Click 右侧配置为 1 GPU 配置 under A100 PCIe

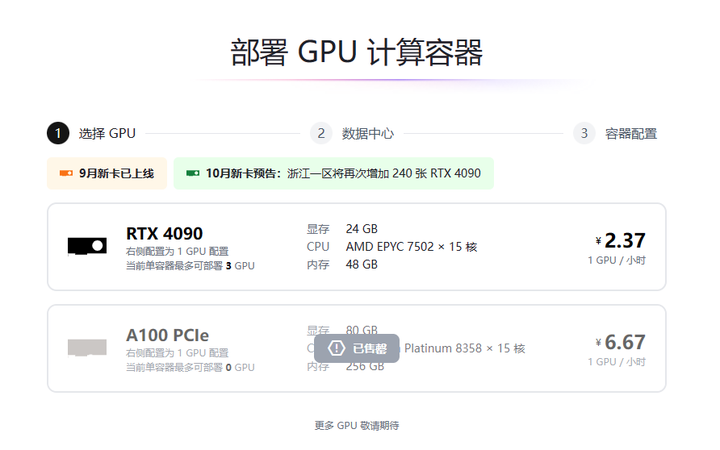(x=177, y=353)
